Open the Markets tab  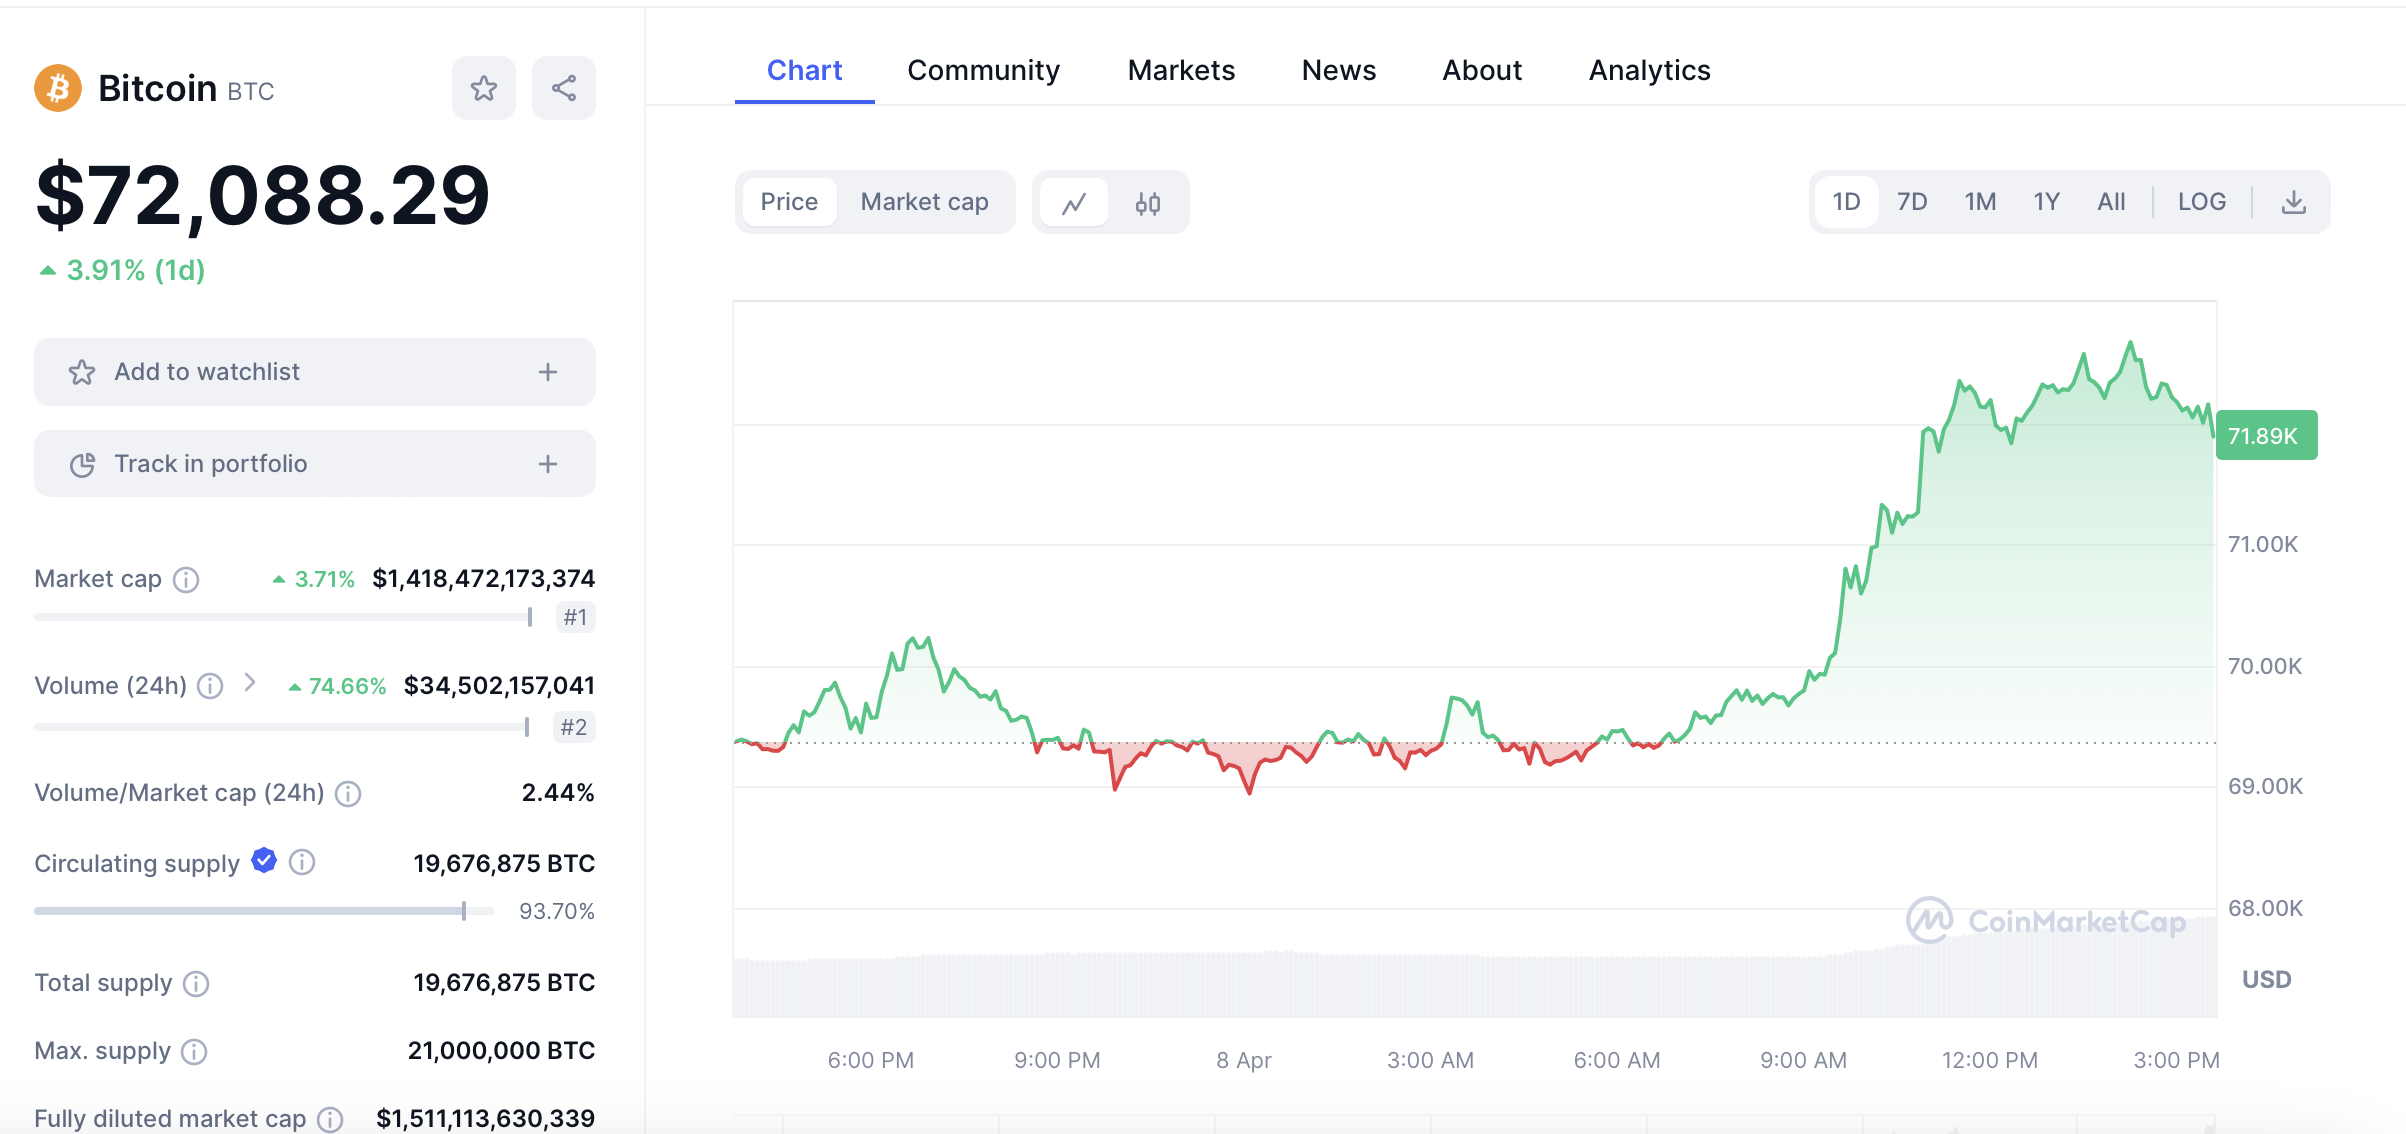point(1181,70)
